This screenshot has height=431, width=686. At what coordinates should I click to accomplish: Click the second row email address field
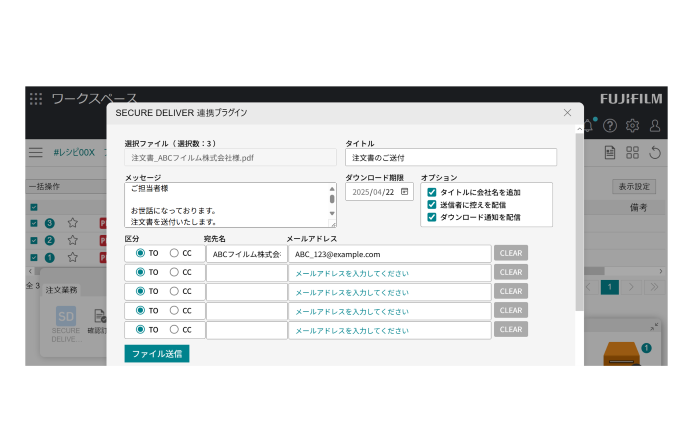390,272
